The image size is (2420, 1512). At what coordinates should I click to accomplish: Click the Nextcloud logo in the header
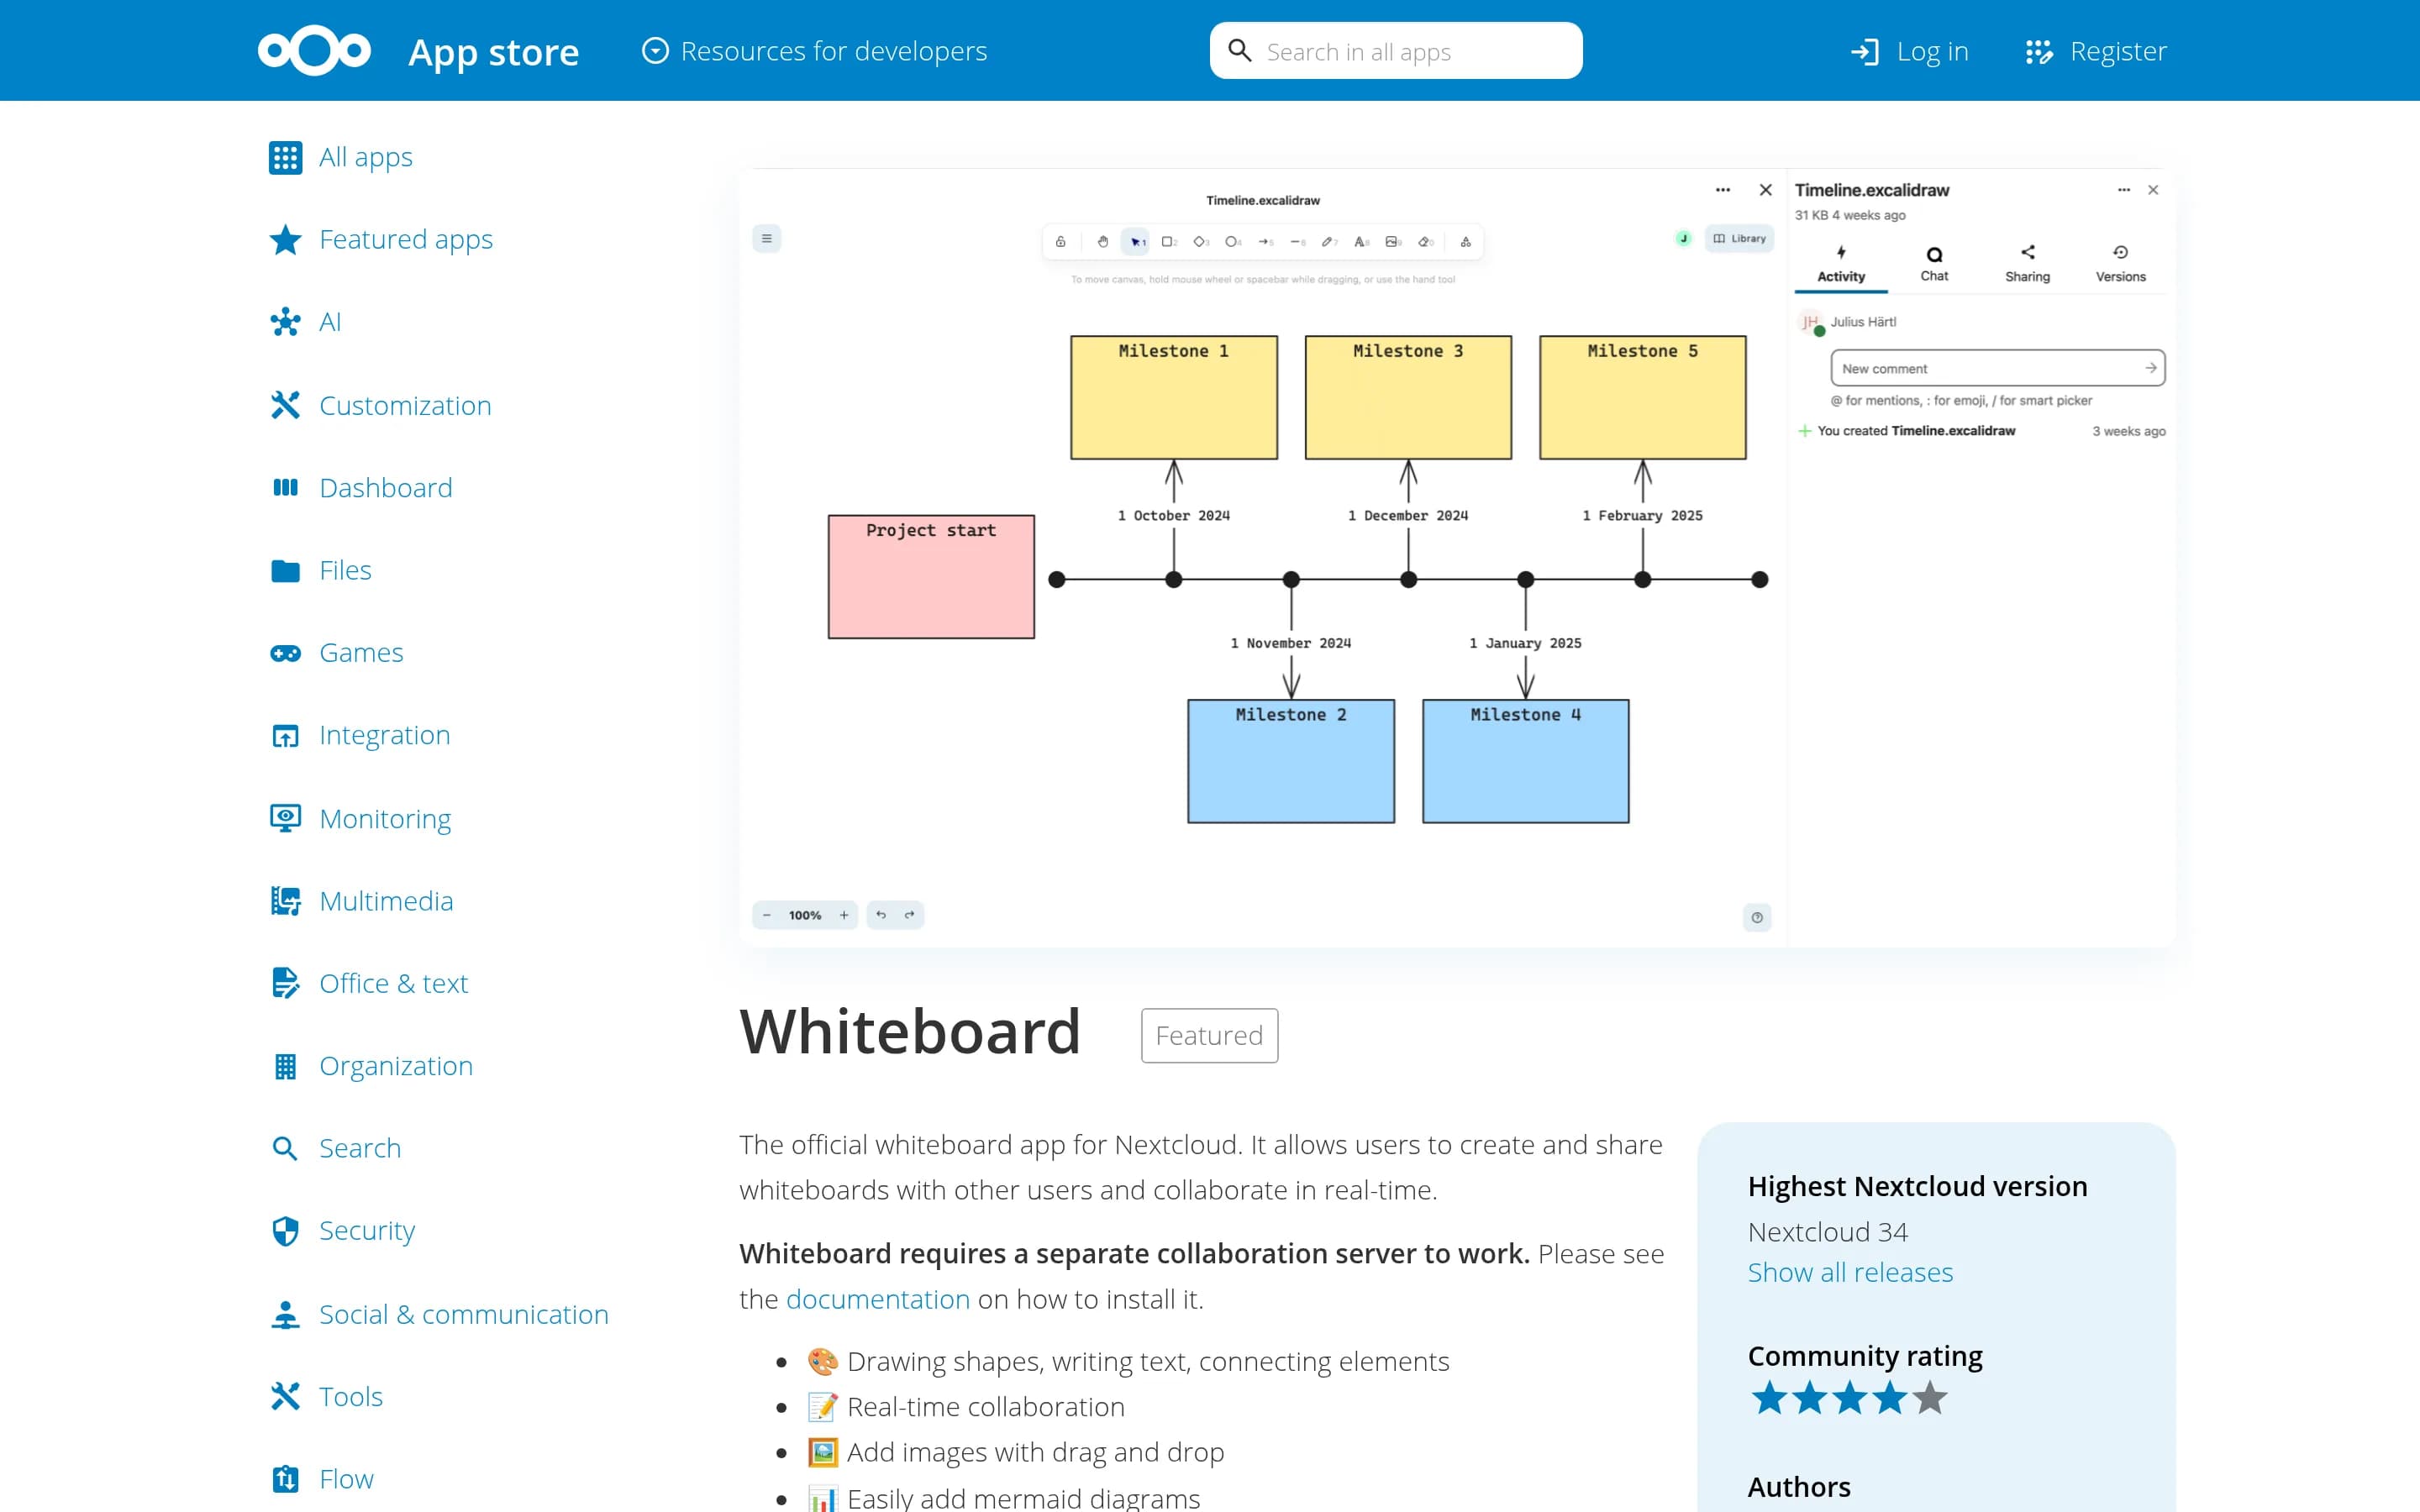click(314, 50)
